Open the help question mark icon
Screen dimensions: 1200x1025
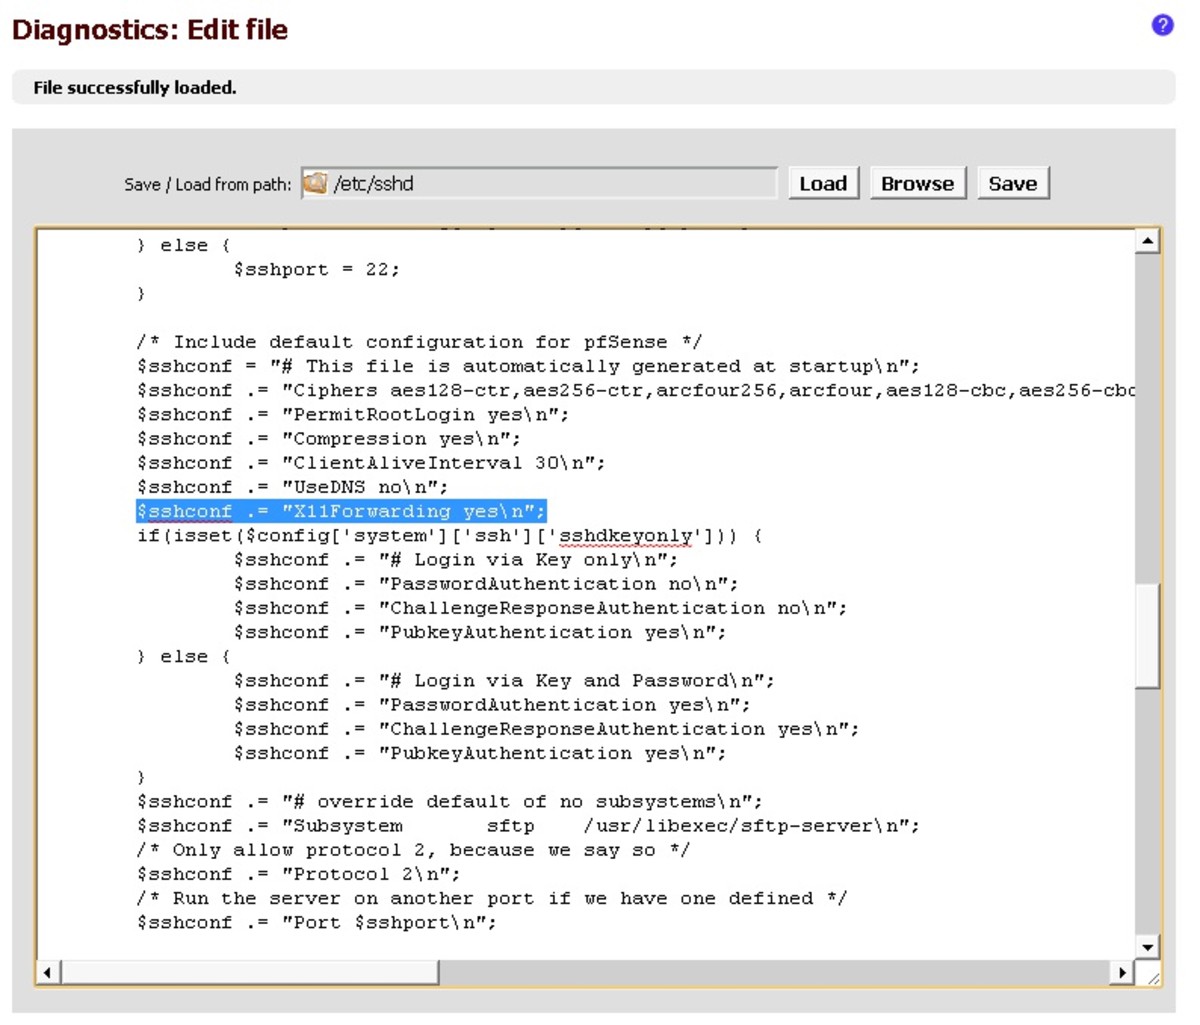coord(1162,25)
